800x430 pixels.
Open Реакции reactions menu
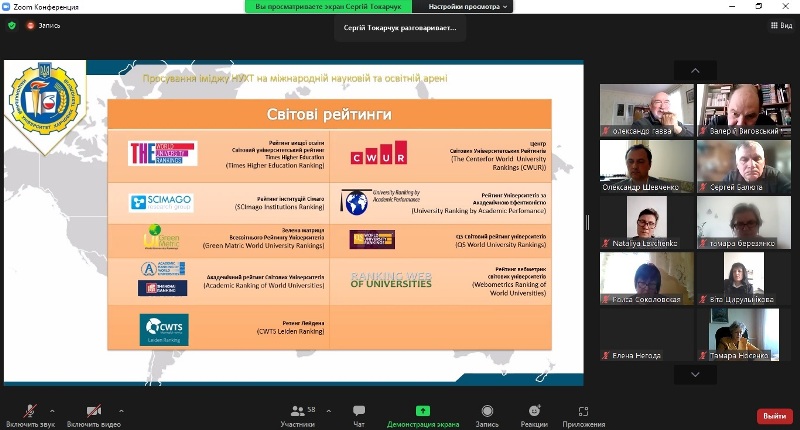point(534,416)
